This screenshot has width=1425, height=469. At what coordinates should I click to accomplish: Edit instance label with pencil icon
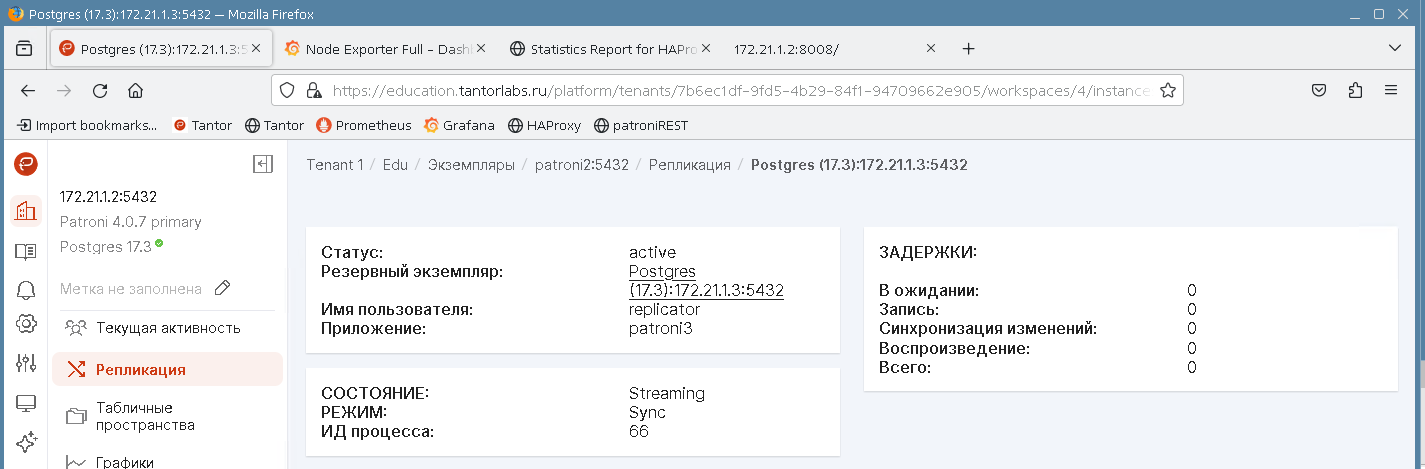point(223,288)
